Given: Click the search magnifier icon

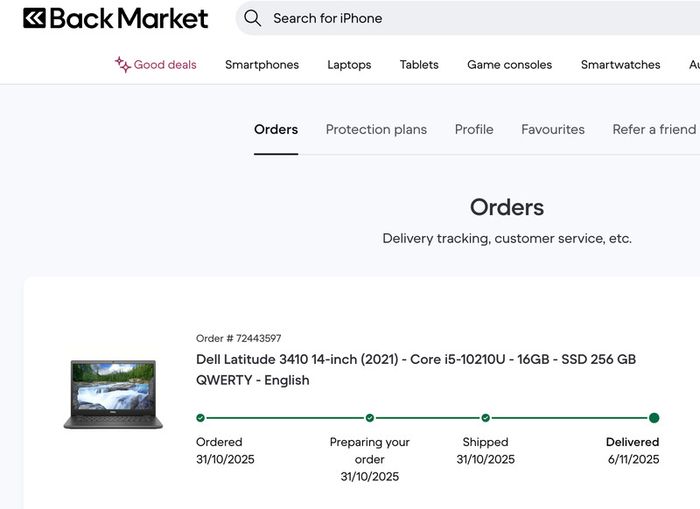Looking at the screenshot, I should coord(252,18).
